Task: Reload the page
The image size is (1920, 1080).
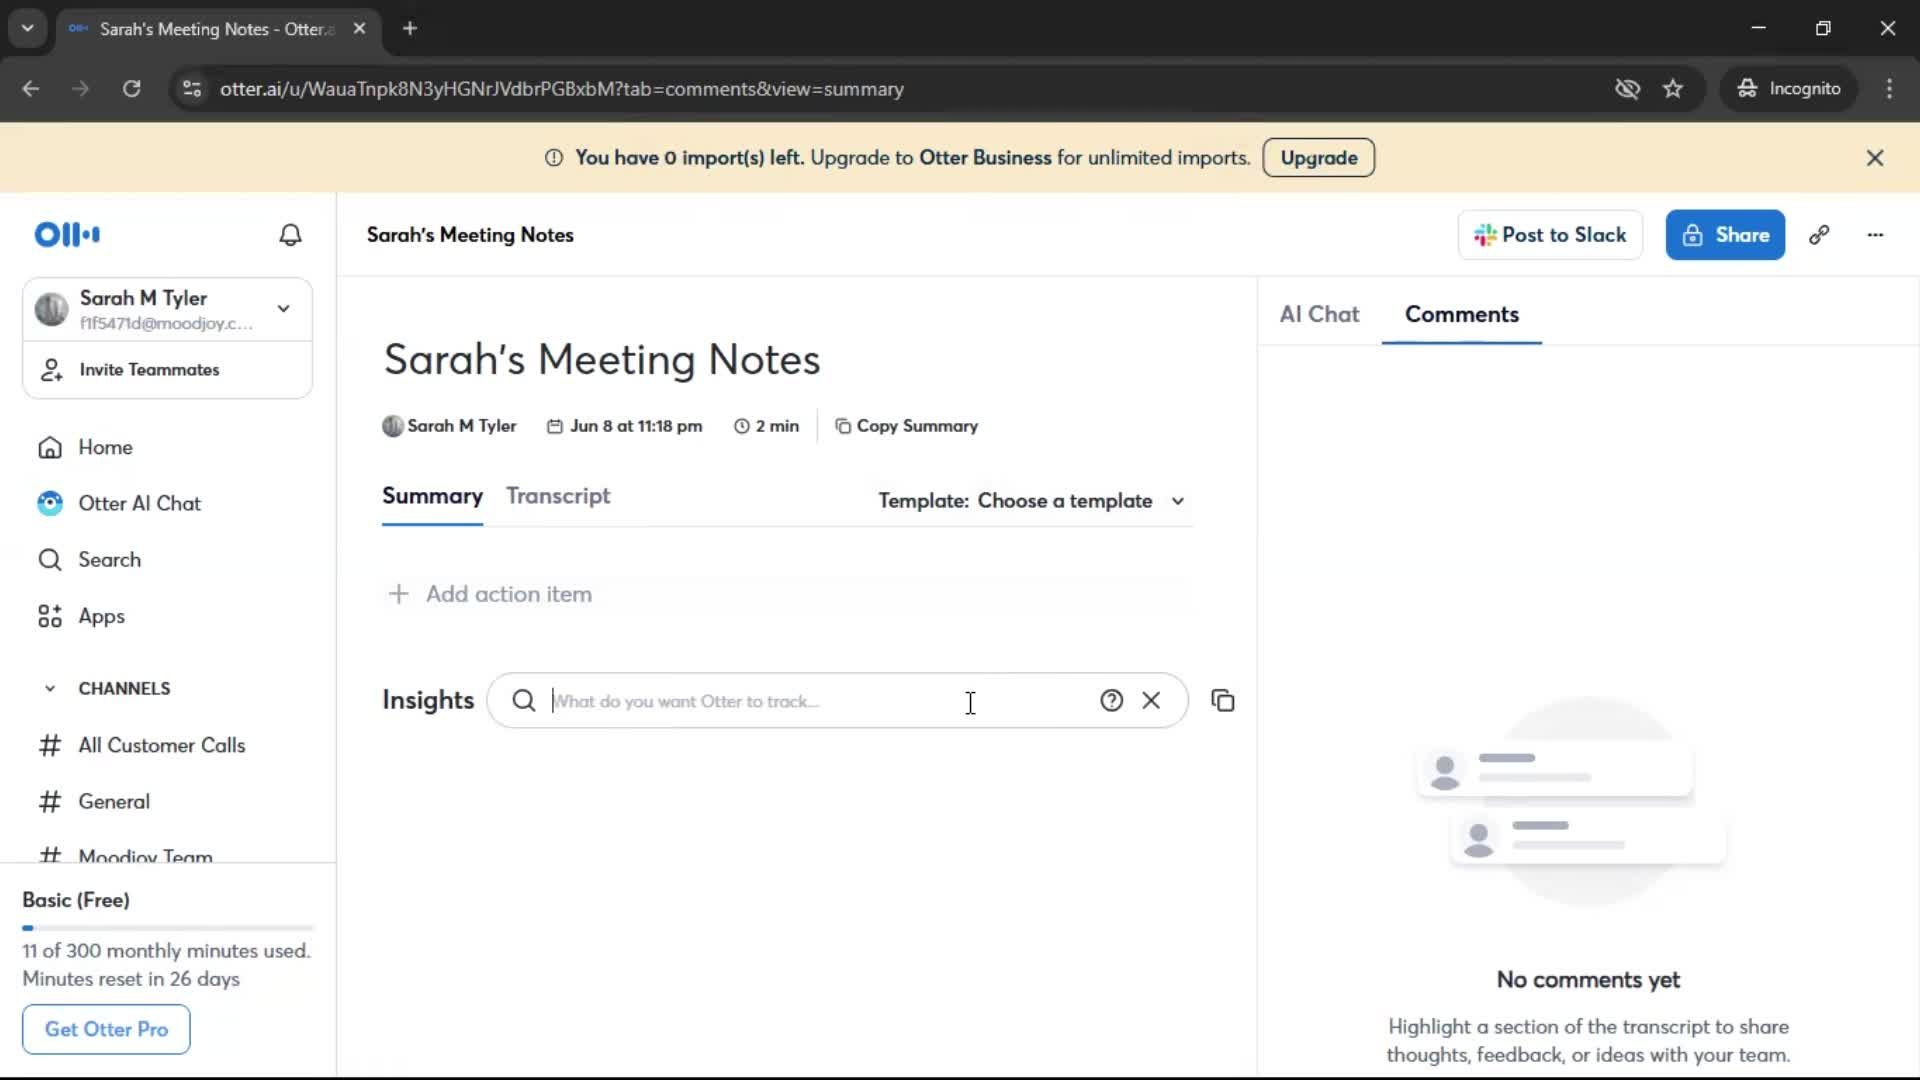Action: click(131, 89)
